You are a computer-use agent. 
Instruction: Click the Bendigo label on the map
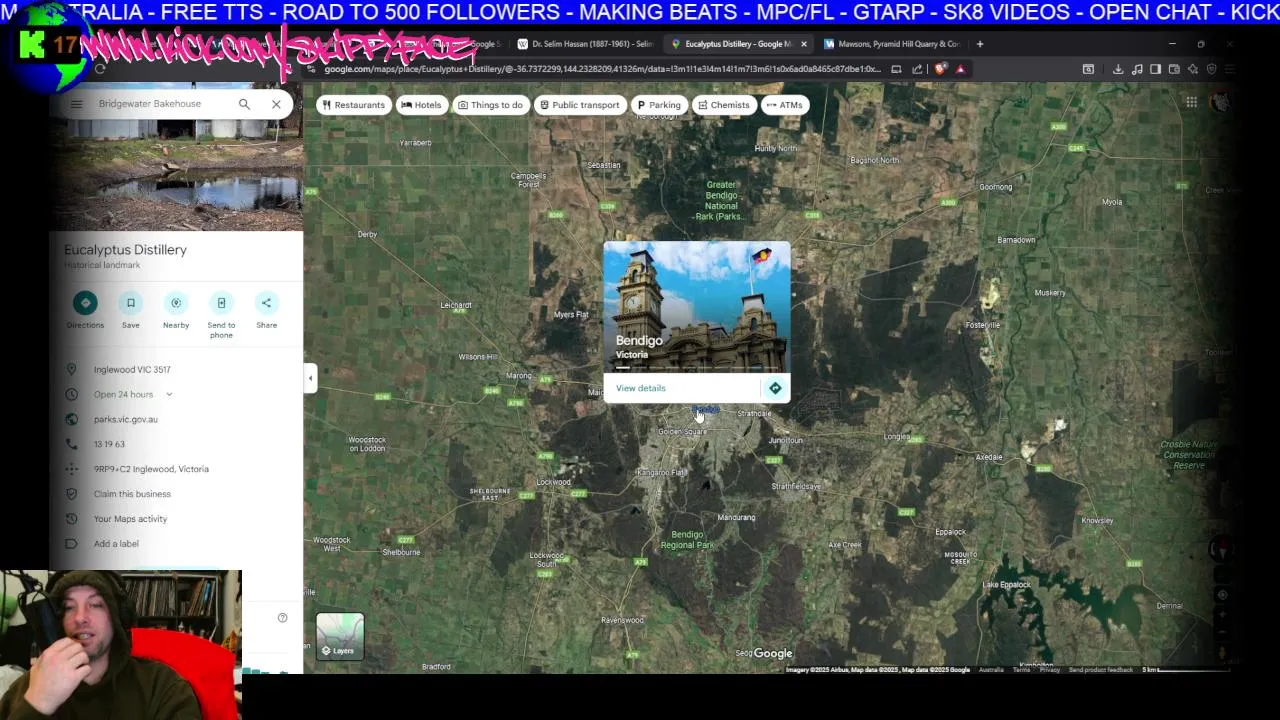[x=706, y=409]
